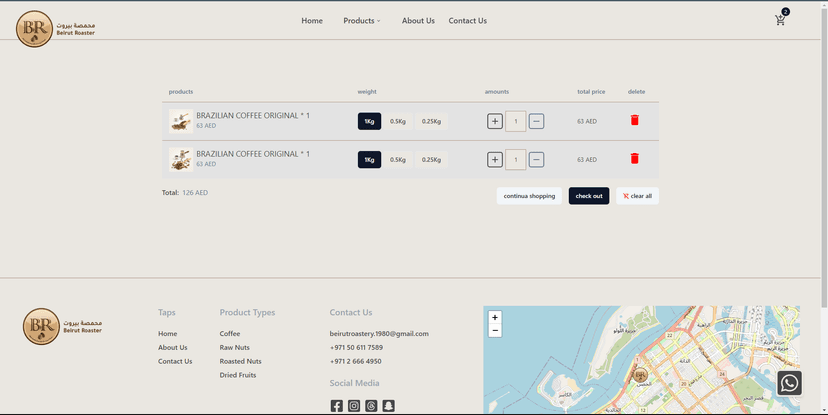This screenshot has width=828, height=415.
Task: Open the Instagram social media icon
Action: coord(354,406)
